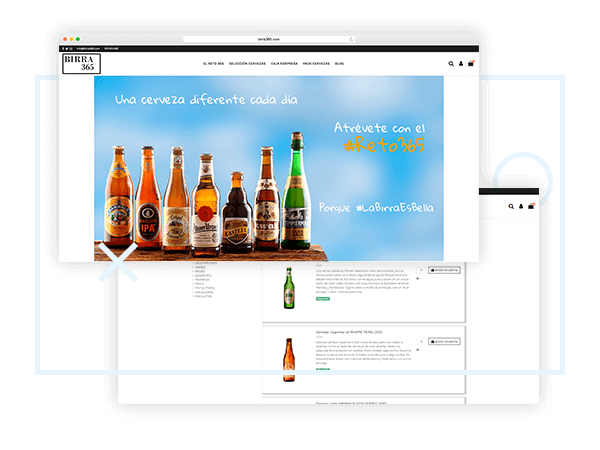Click the Twitter icon in the black top bar

67,49
